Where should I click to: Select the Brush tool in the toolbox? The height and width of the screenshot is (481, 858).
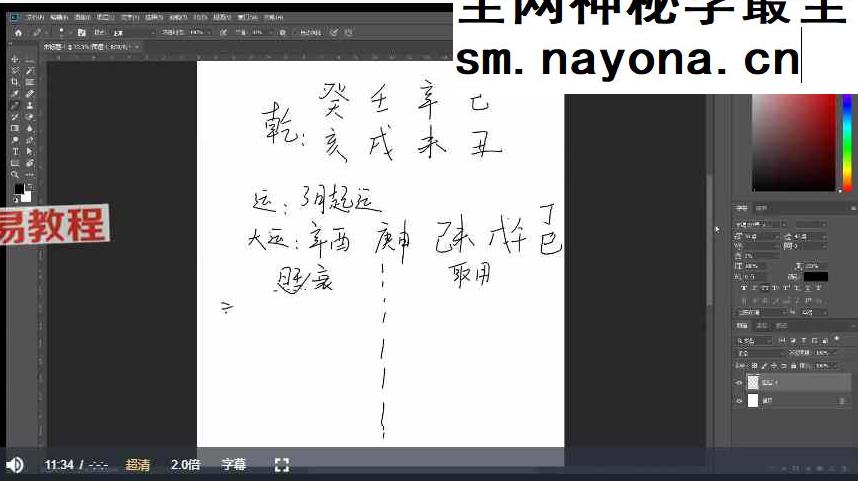(x=15, y=105)
